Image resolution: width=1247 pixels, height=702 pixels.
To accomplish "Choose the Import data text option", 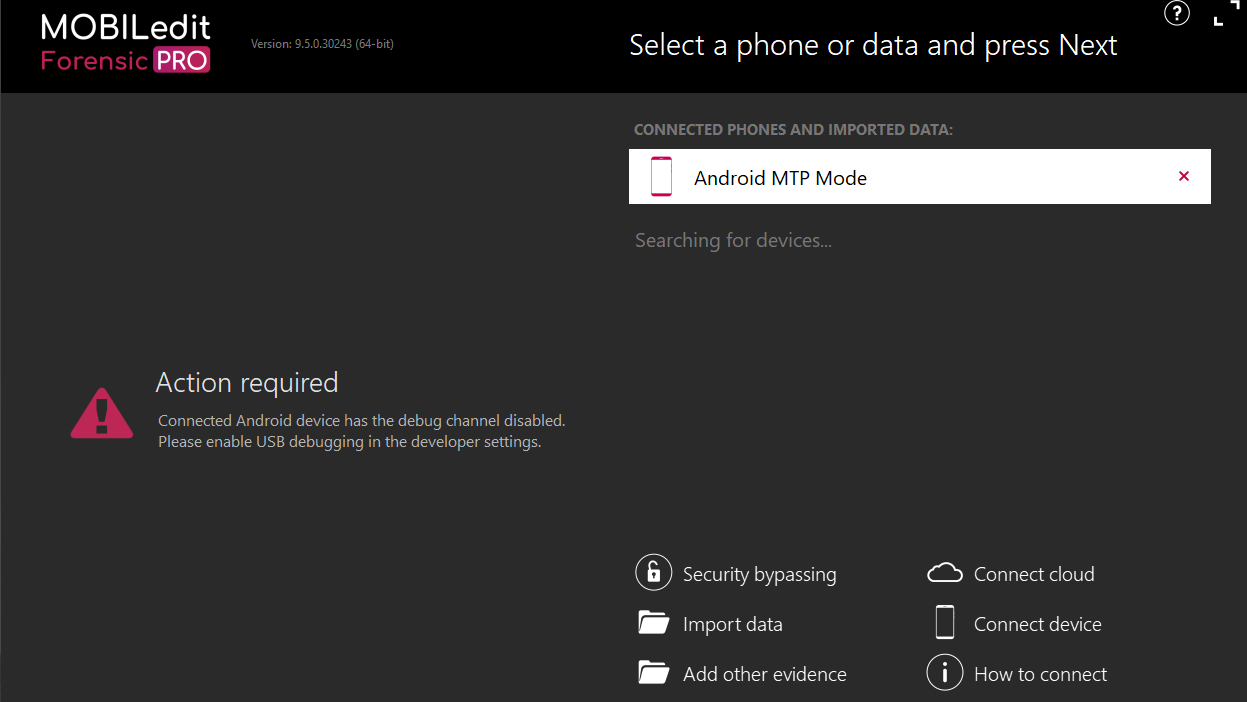I will [x=733, y=624].
